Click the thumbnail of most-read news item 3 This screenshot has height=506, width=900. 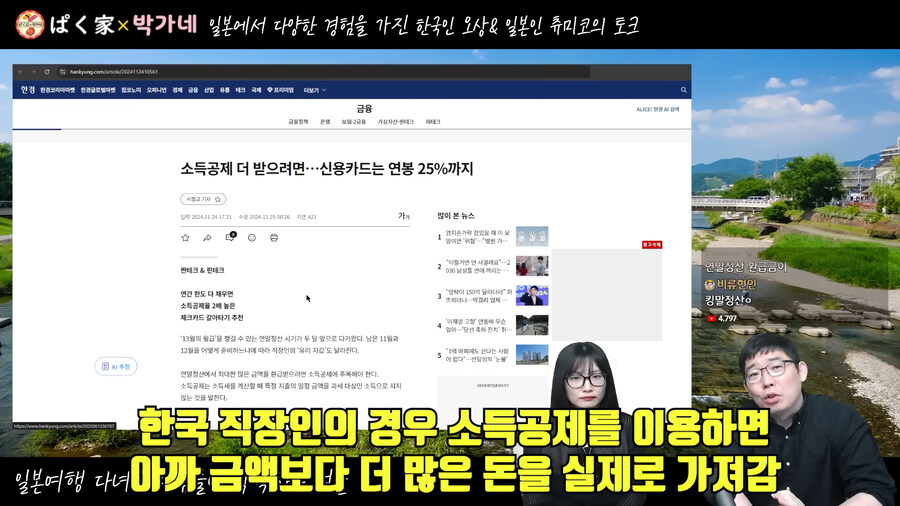[532, 295]
